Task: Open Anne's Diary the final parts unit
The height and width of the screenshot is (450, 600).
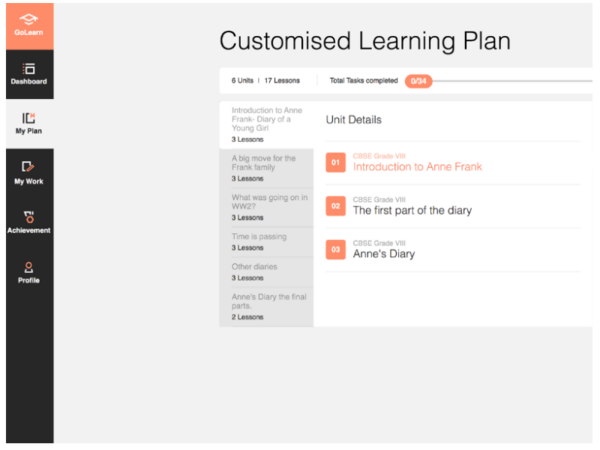Action: (x=266, y=306)
